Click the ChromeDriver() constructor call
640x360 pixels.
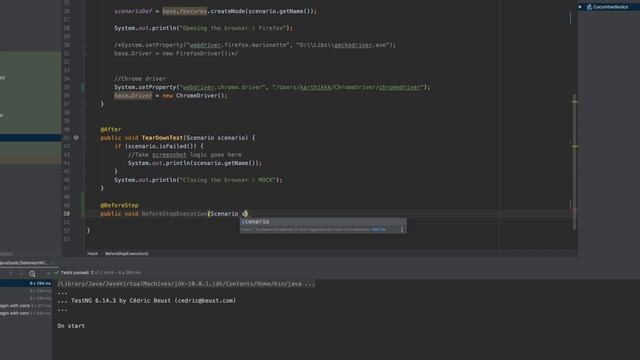click(200, 96)
